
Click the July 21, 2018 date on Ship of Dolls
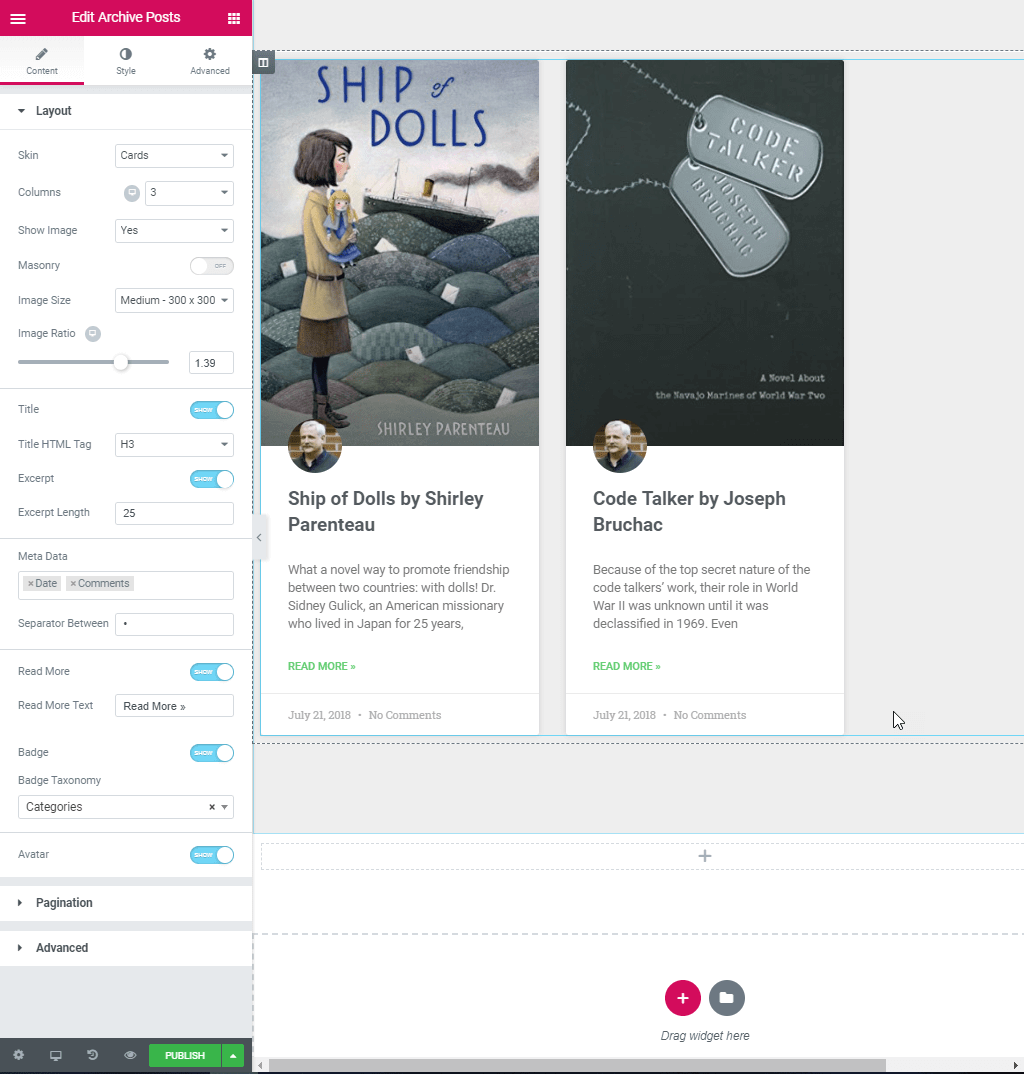pyautogui.click(x=319, y=715)
